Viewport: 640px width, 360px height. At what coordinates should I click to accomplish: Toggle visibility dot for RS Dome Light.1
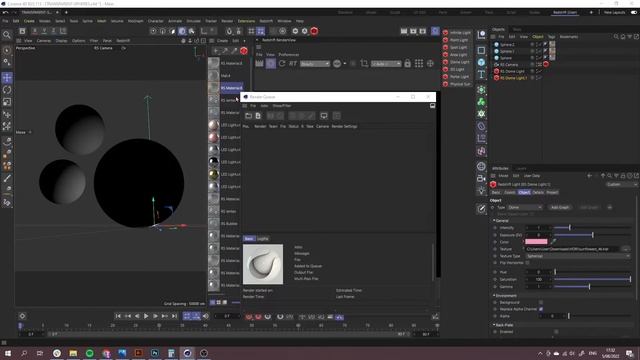(x=532, y=78)
